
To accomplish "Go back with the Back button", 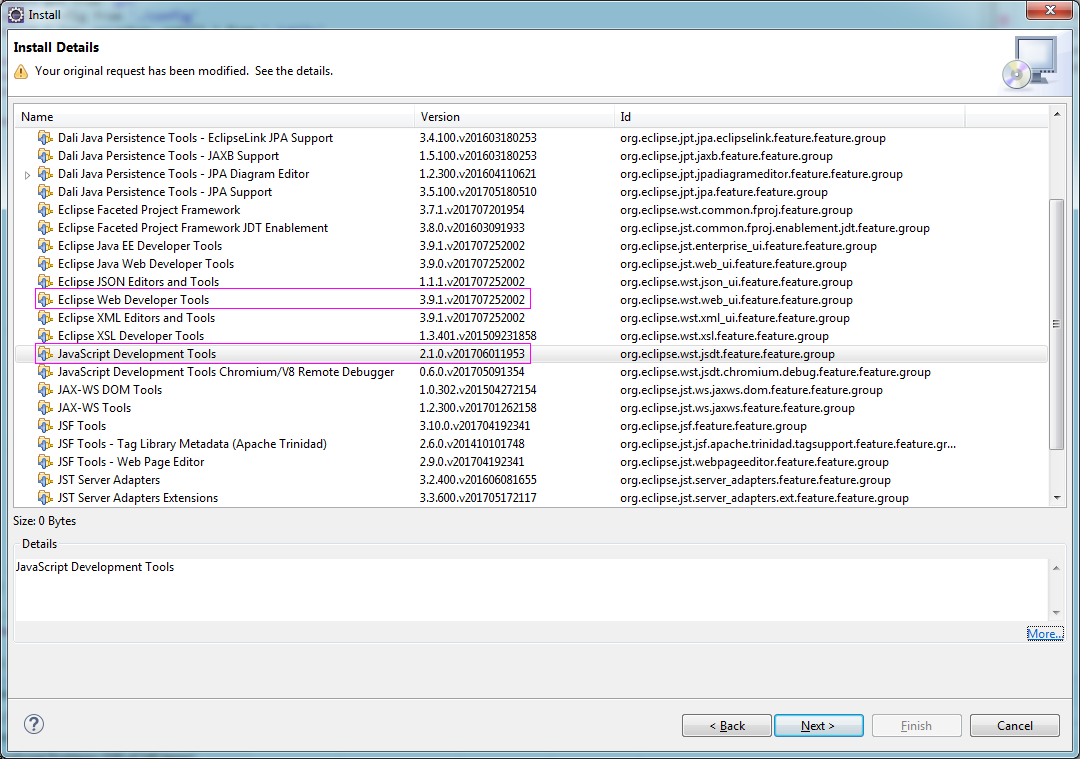I will click(x=726, y=726).
